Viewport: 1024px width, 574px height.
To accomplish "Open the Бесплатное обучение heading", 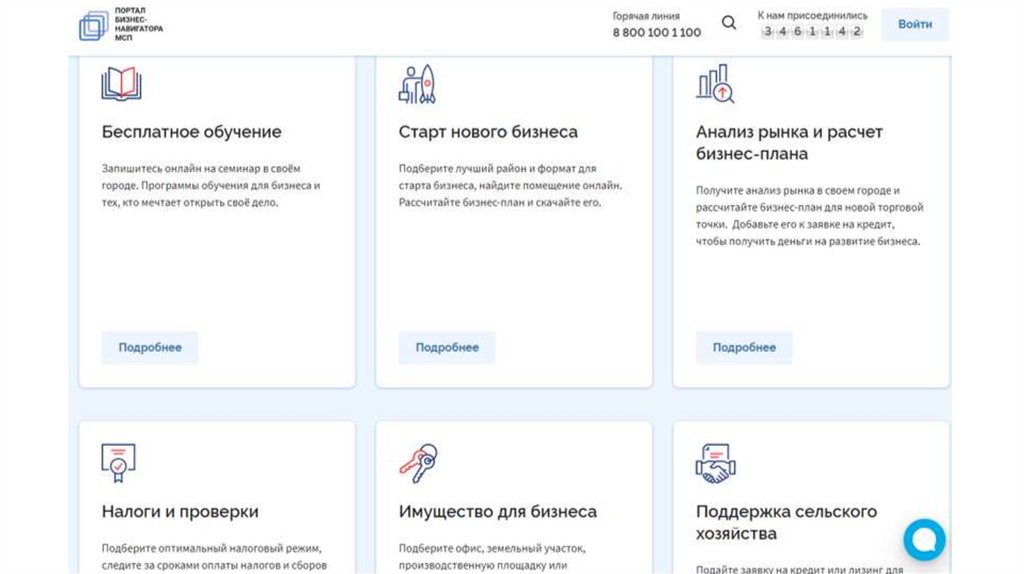I will 191,132.
